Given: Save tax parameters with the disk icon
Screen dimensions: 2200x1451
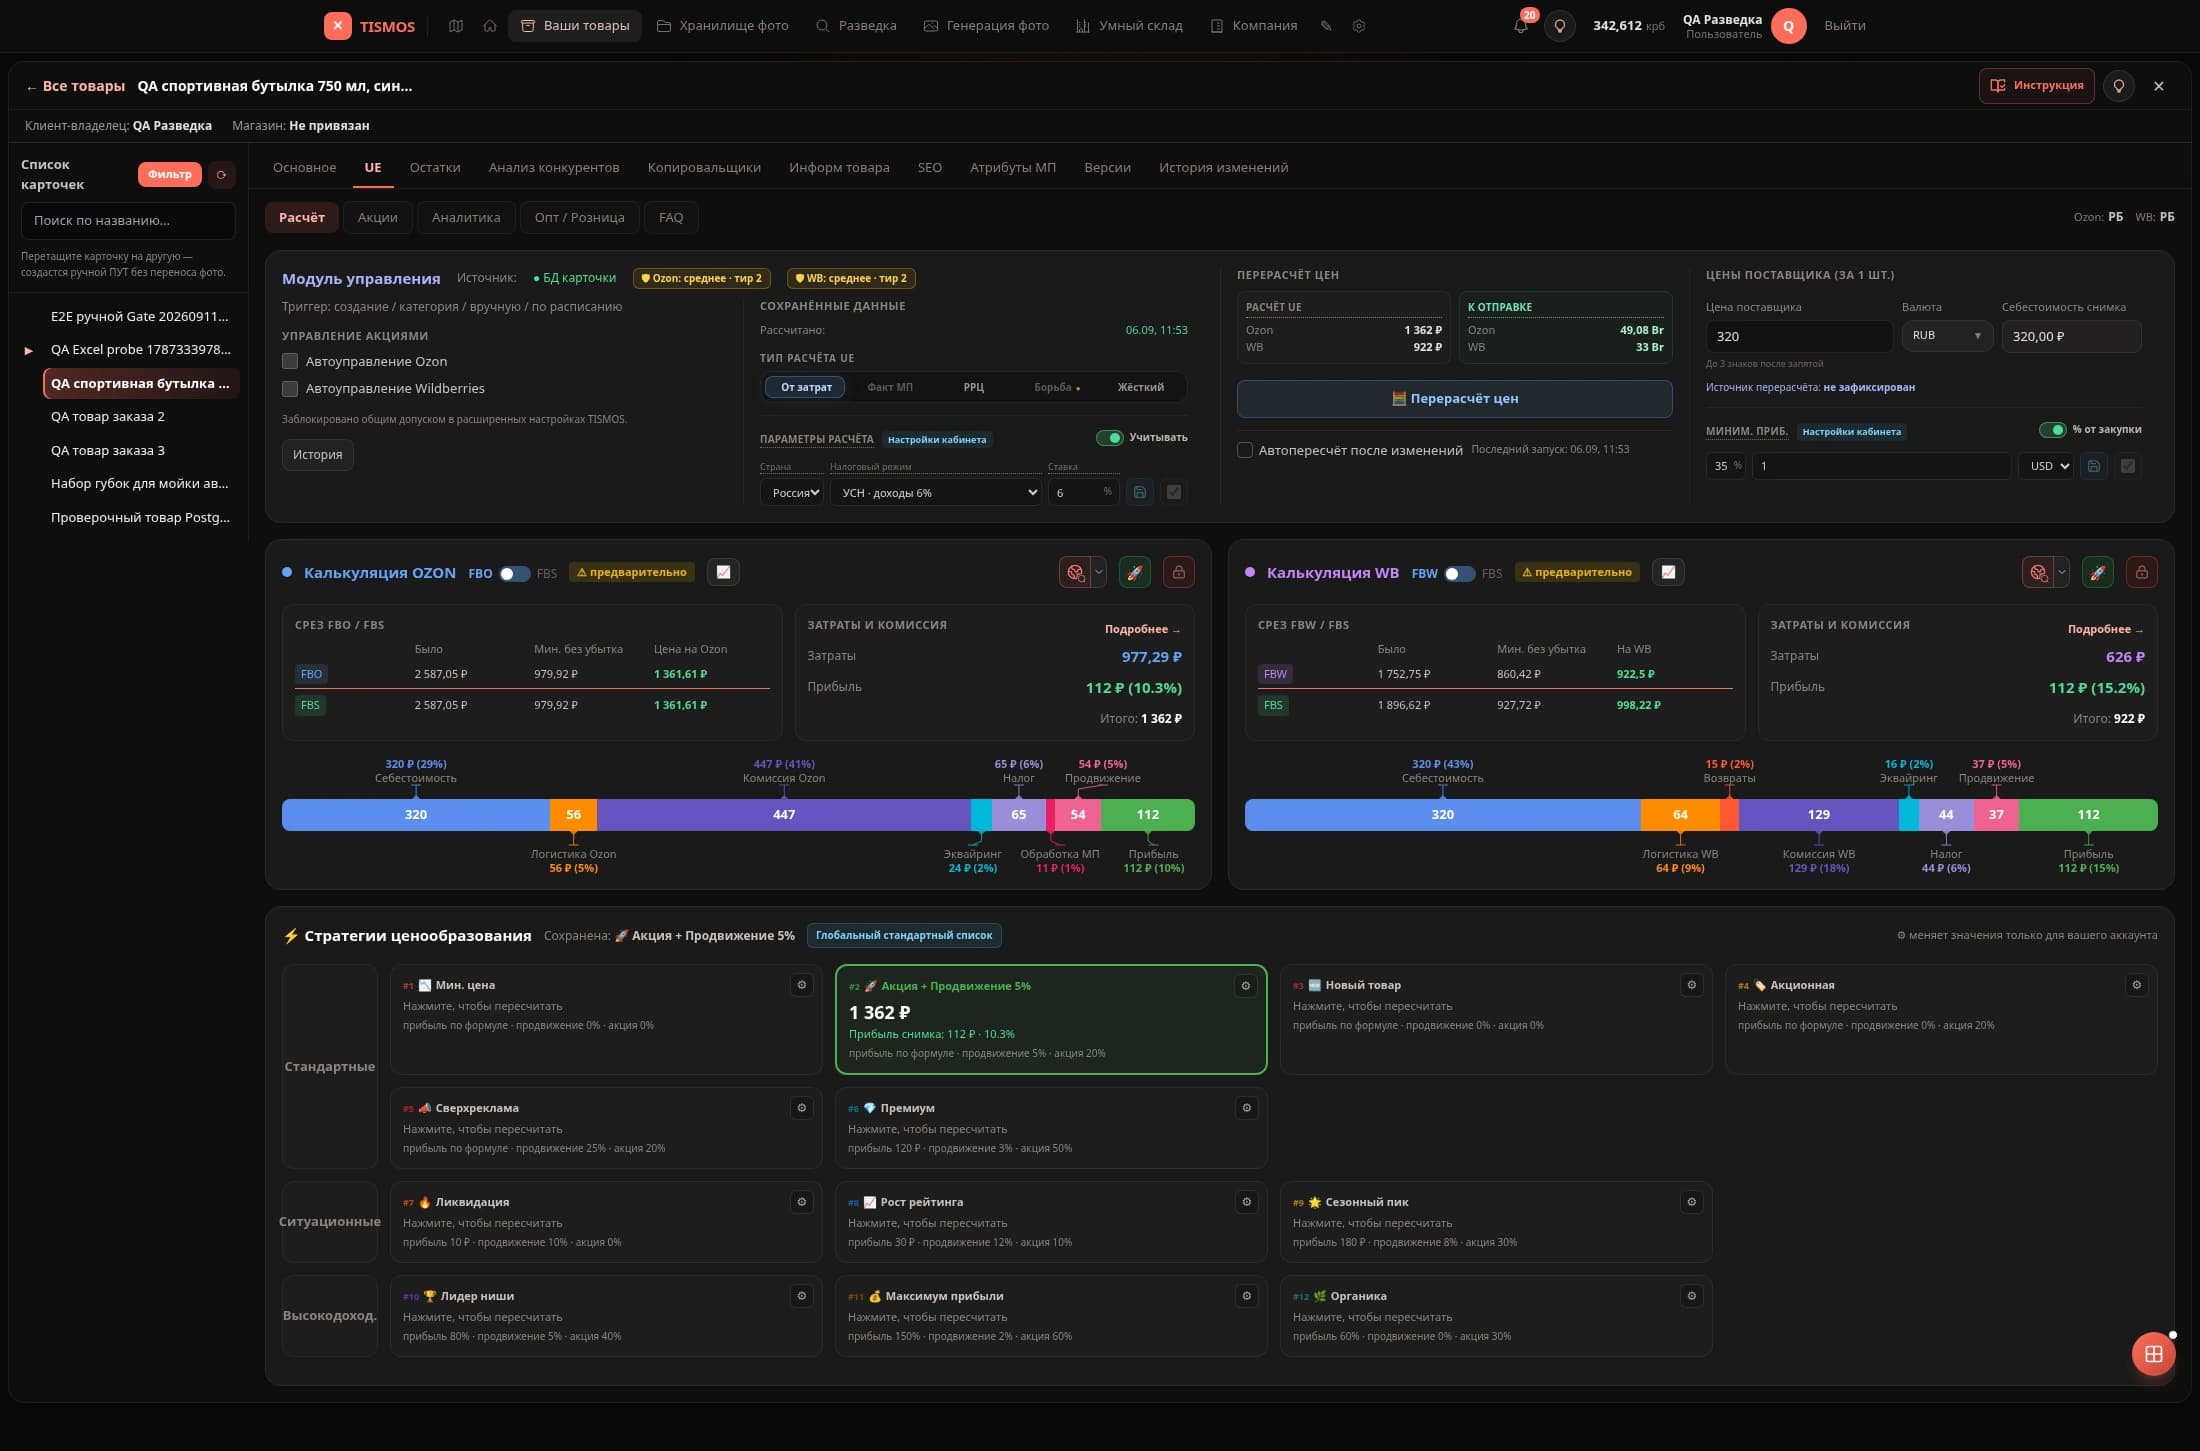Looking at the screenshot, I should [x=1140, y=492].
